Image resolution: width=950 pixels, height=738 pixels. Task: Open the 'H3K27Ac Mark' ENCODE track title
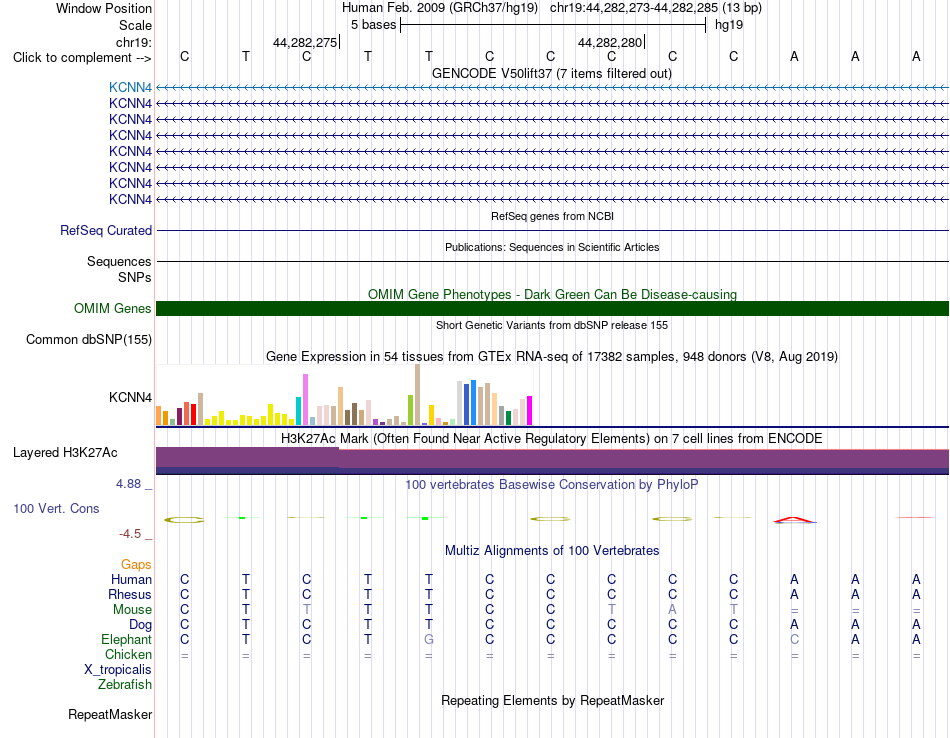[552, 439]
